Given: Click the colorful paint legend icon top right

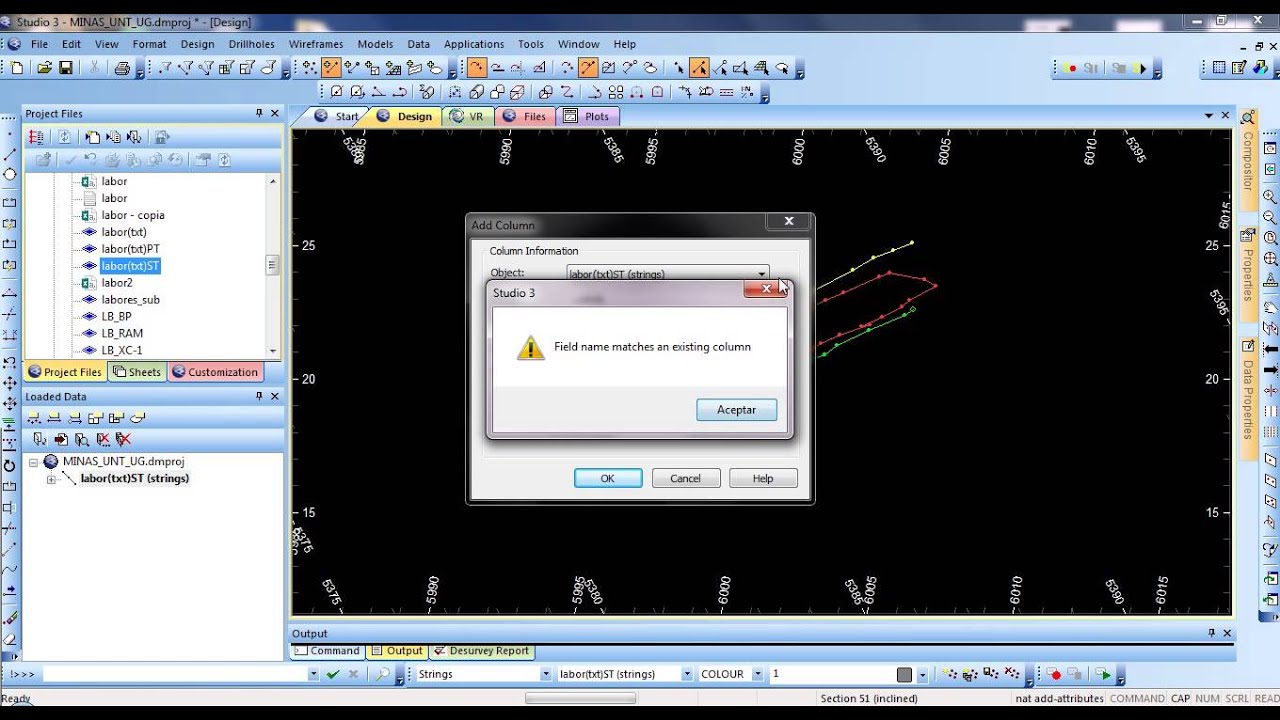Looking at the screenshot, I should [1261, 68].
